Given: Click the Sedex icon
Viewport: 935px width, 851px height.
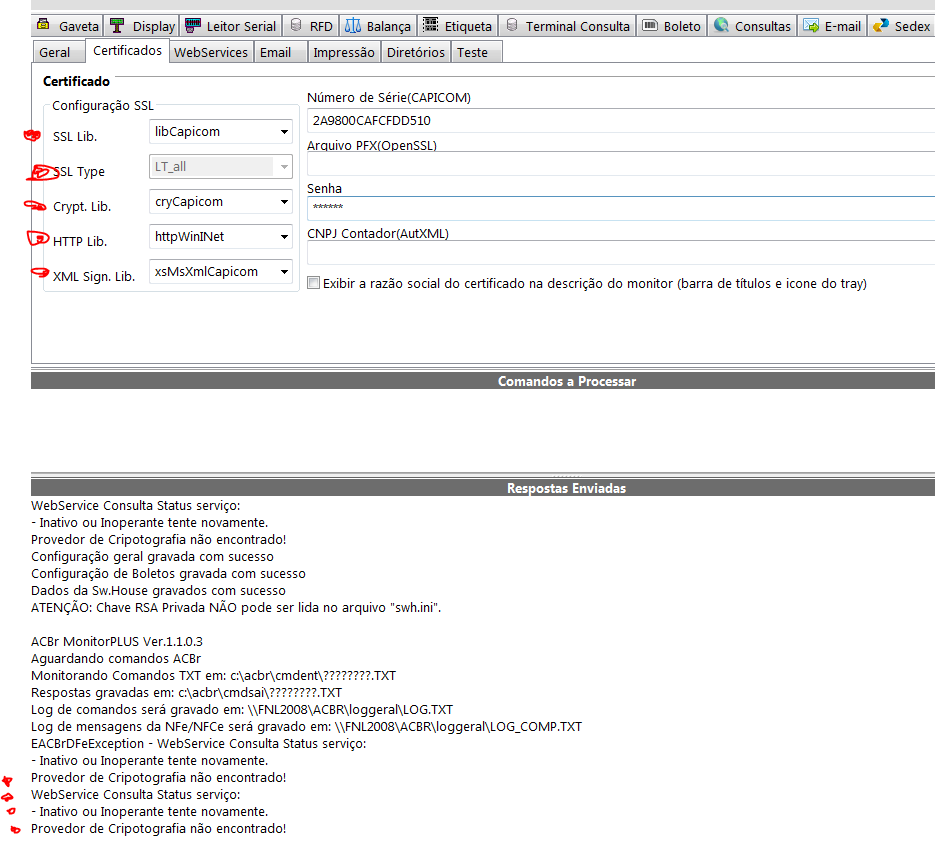Looking at the screenshot, I should 881,26.
